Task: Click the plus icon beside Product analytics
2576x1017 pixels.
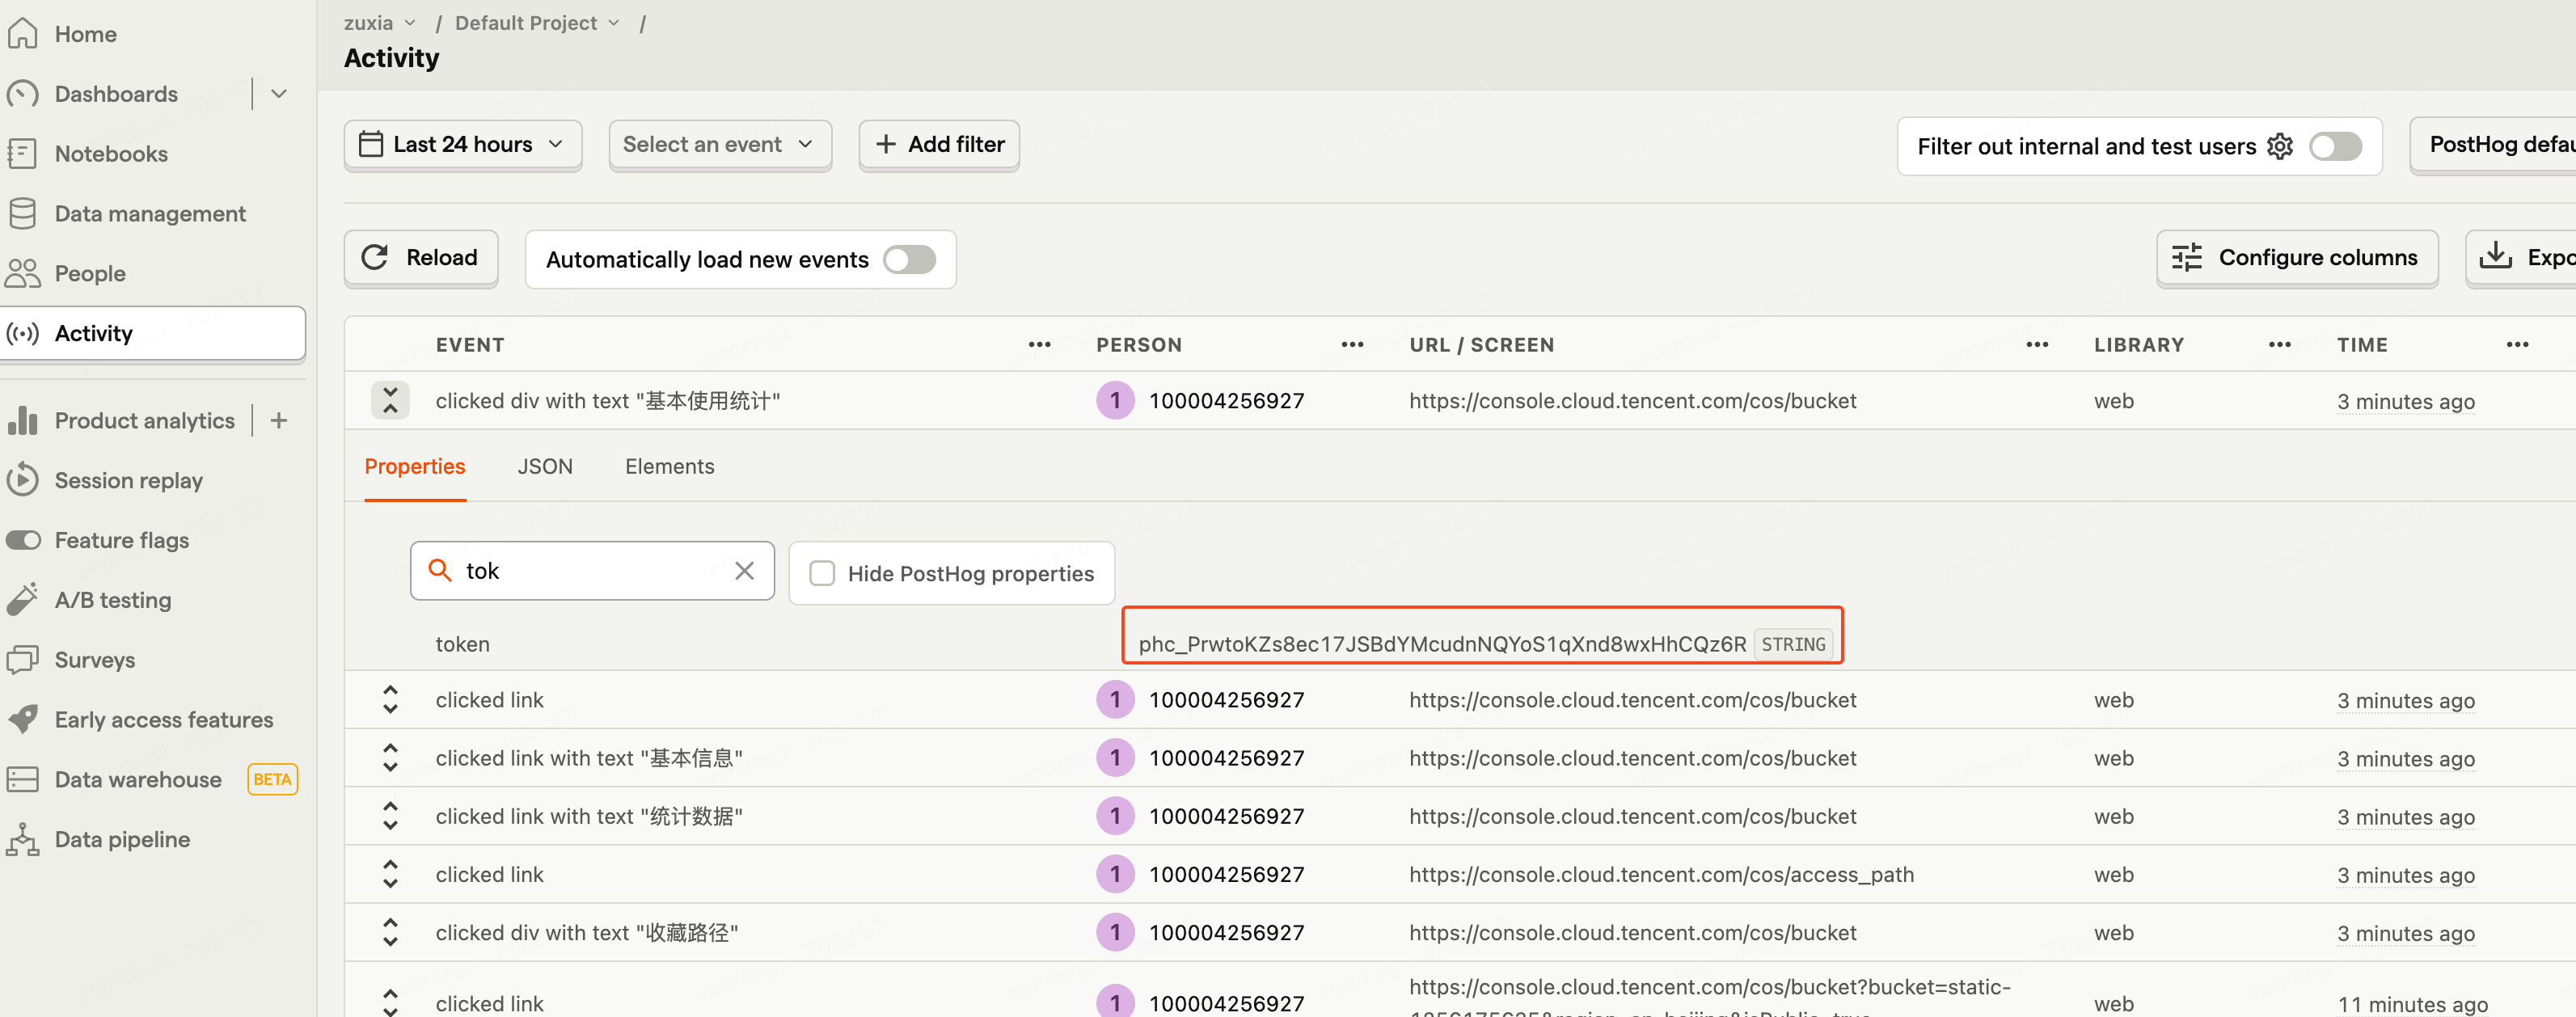Action: [279, 421]
